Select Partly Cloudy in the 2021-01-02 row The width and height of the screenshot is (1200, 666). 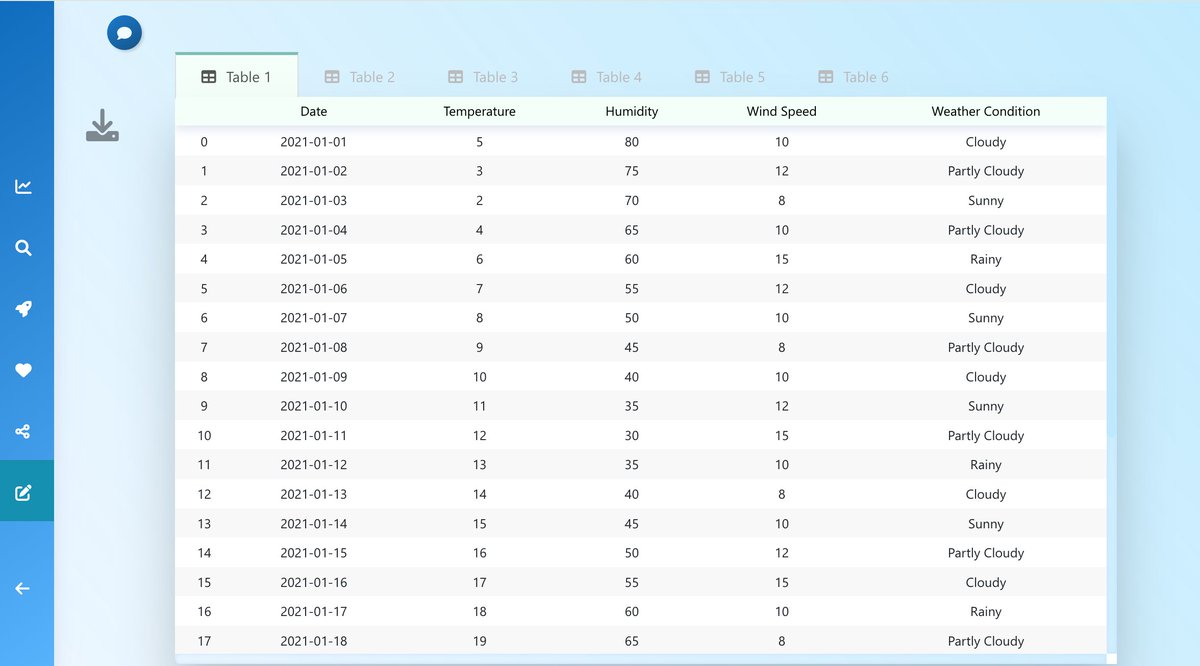tap(986, 171)
